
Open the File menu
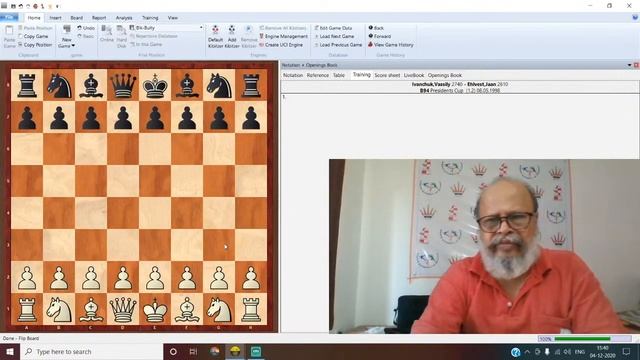click(x=9, y=18)
